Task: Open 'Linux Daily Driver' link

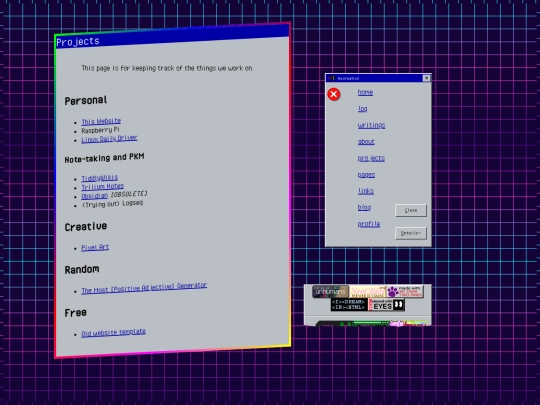Action: coord(109,139)
